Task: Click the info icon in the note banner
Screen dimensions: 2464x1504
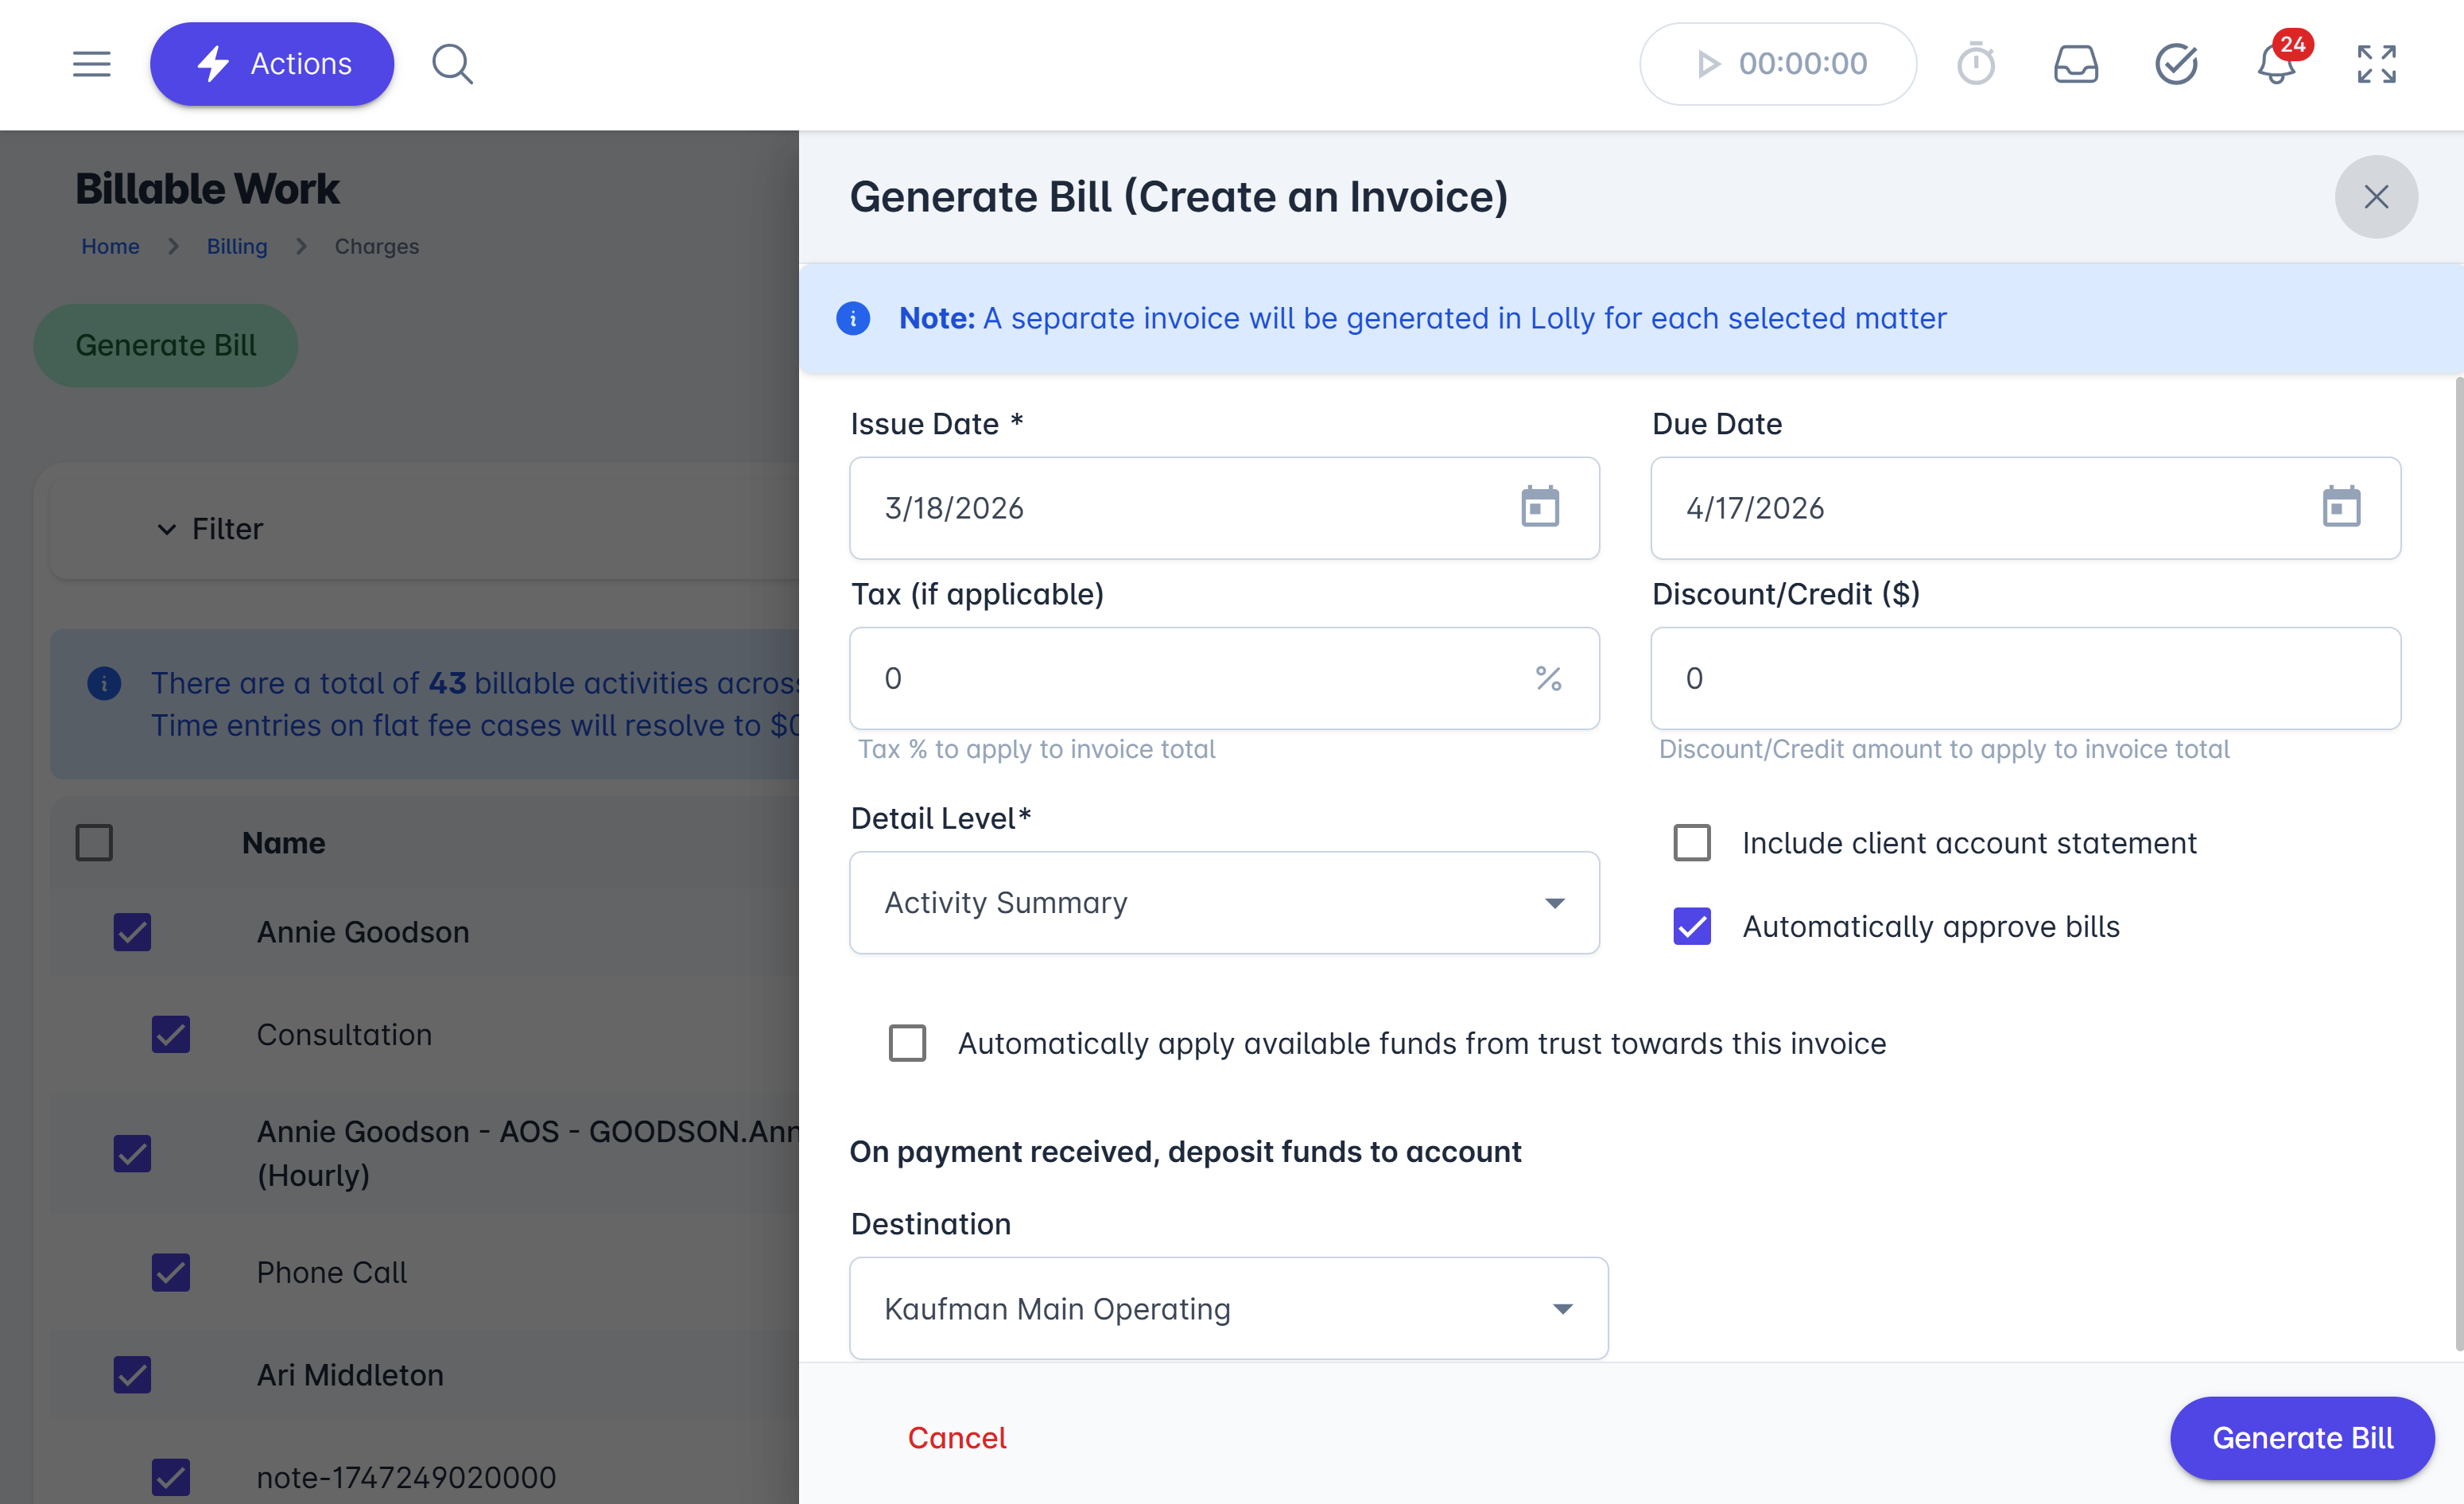Action: coord(853,319)
